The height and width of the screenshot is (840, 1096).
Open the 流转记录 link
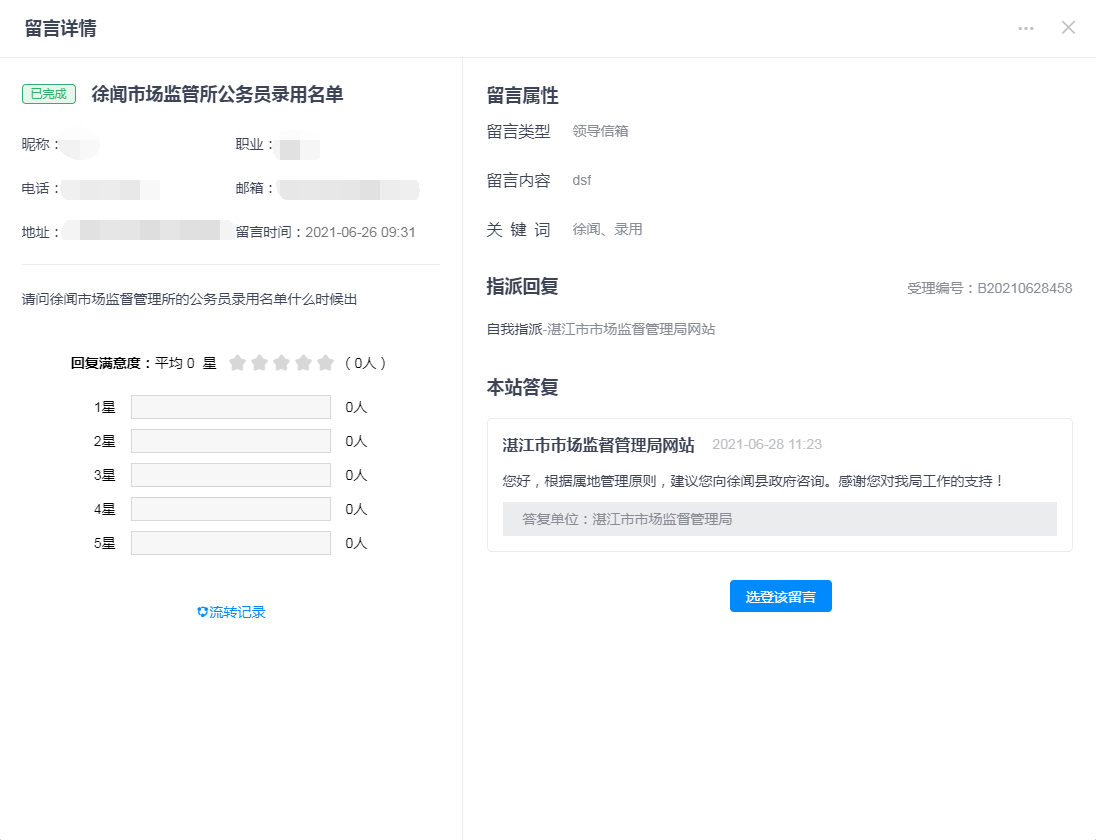click(231, 612)
